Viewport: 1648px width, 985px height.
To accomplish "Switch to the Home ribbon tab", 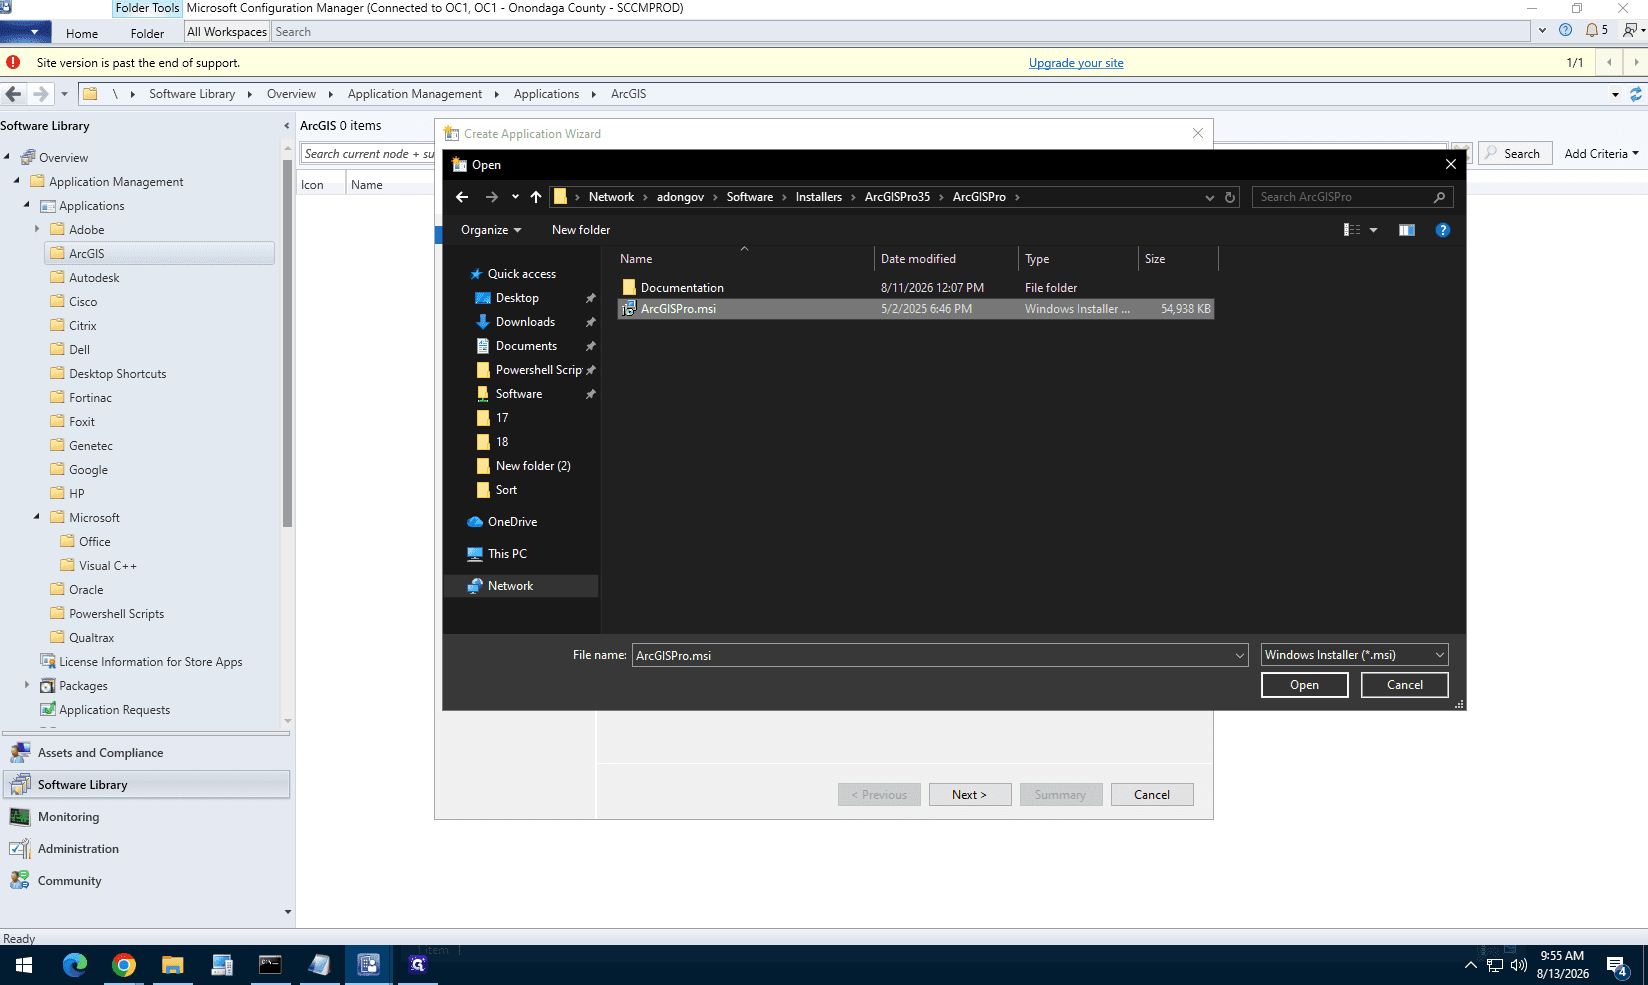I will click(82, 33).
